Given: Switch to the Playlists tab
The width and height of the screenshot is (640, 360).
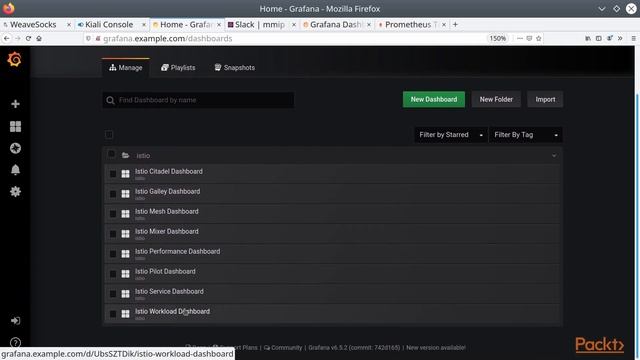Looking at the screenshot, I should (178, 68).
